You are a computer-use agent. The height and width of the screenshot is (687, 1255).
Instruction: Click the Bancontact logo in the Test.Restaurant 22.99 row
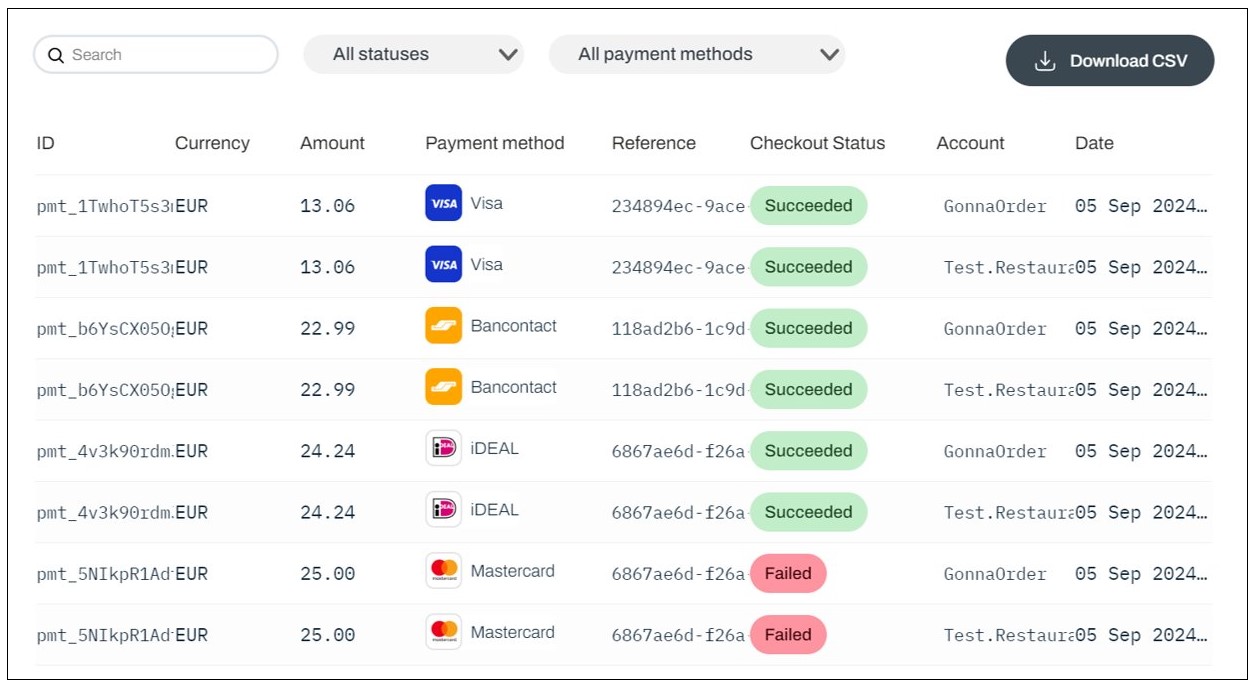point(443,387)
